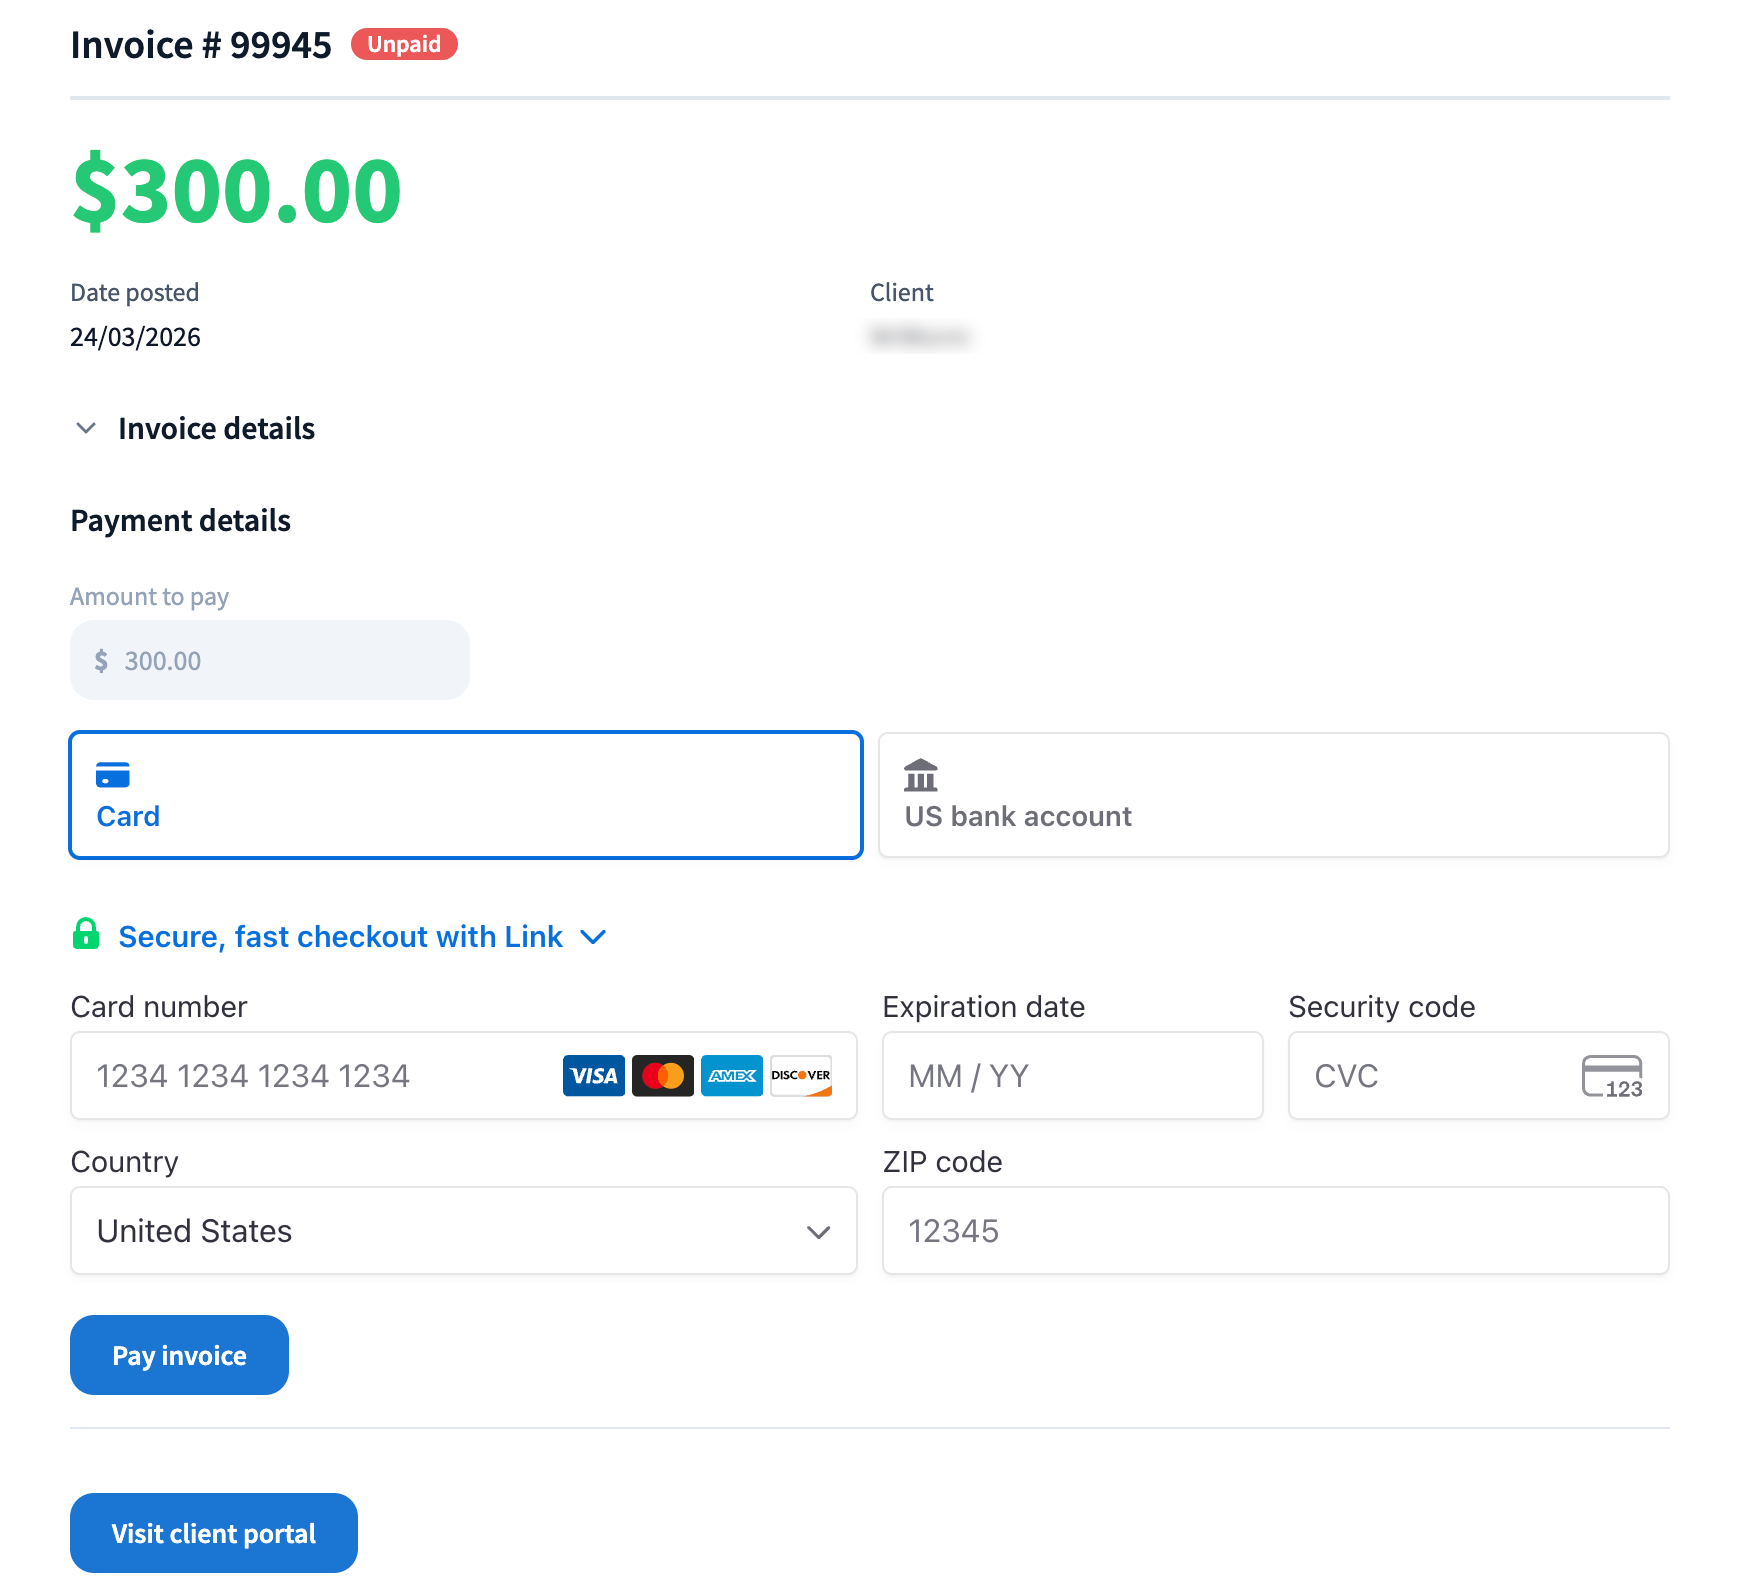
Task: Open Visit client portal
Action: click(214, 1533)
